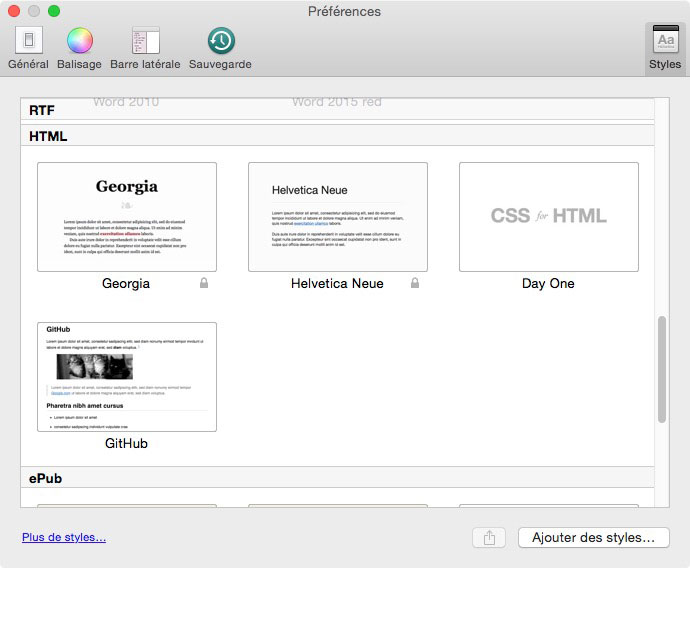Select the Styles tab in the toolbar
Viewport: 690px width, 622px height.
(x=665, y=48)
